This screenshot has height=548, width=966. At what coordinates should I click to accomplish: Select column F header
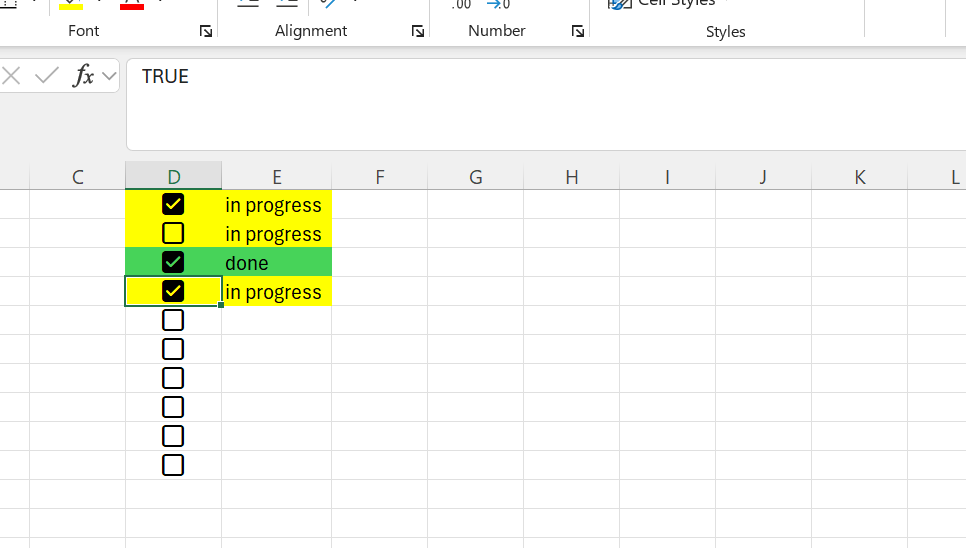pyautogui.click(x=380, y=177)
